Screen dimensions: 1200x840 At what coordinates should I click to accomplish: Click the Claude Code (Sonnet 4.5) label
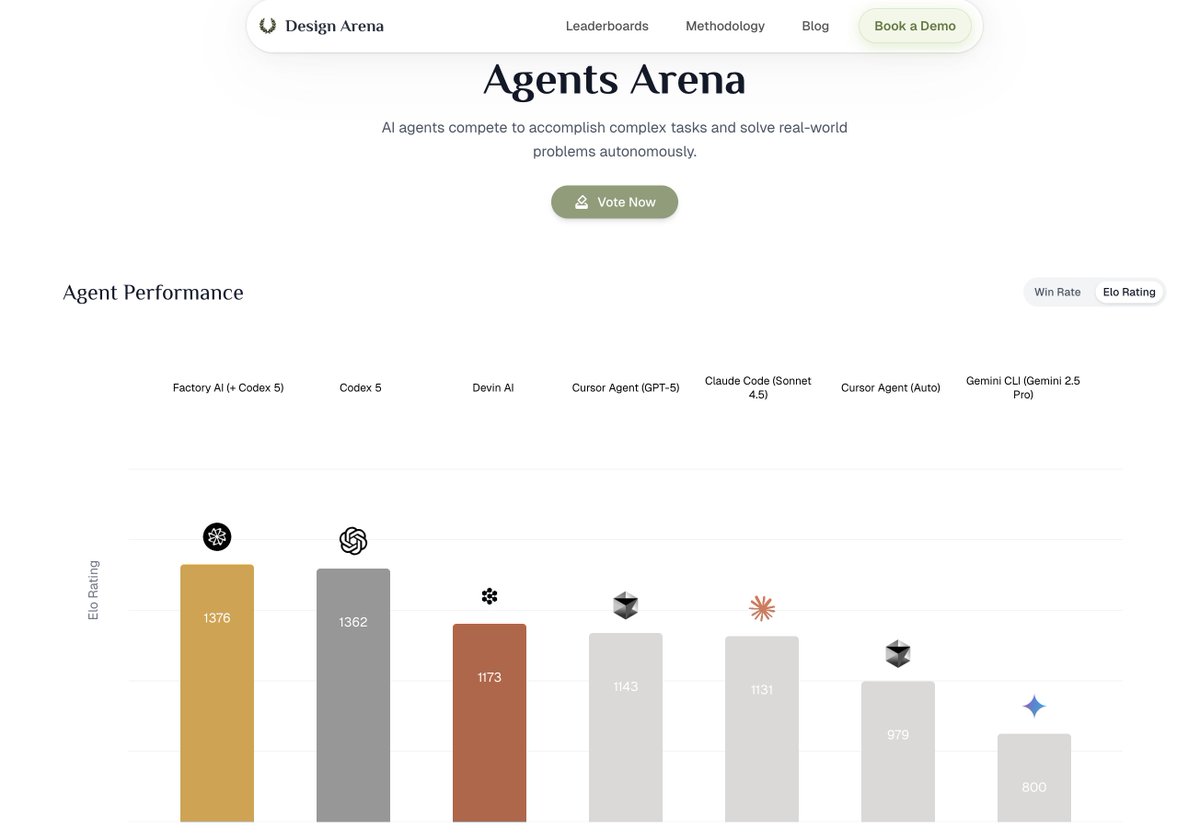(758, 387)
